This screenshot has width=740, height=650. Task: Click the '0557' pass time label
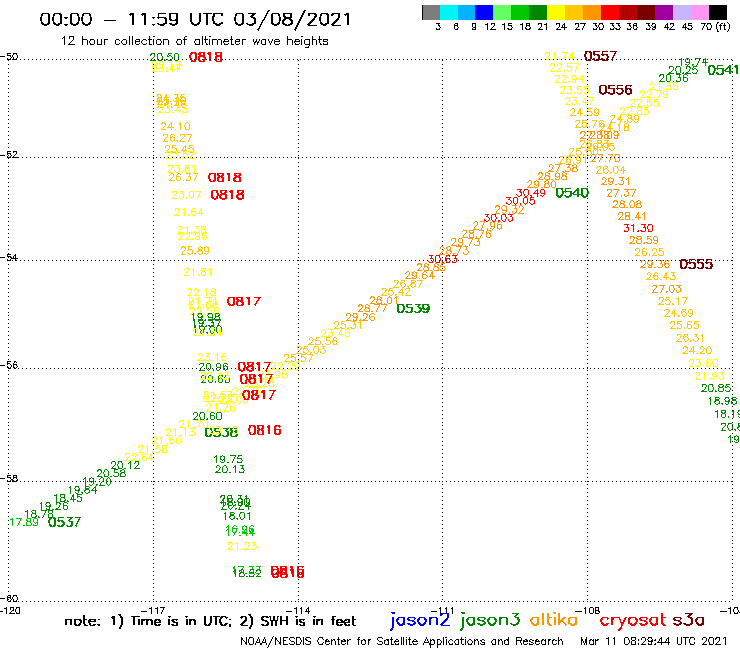(600, 56)
